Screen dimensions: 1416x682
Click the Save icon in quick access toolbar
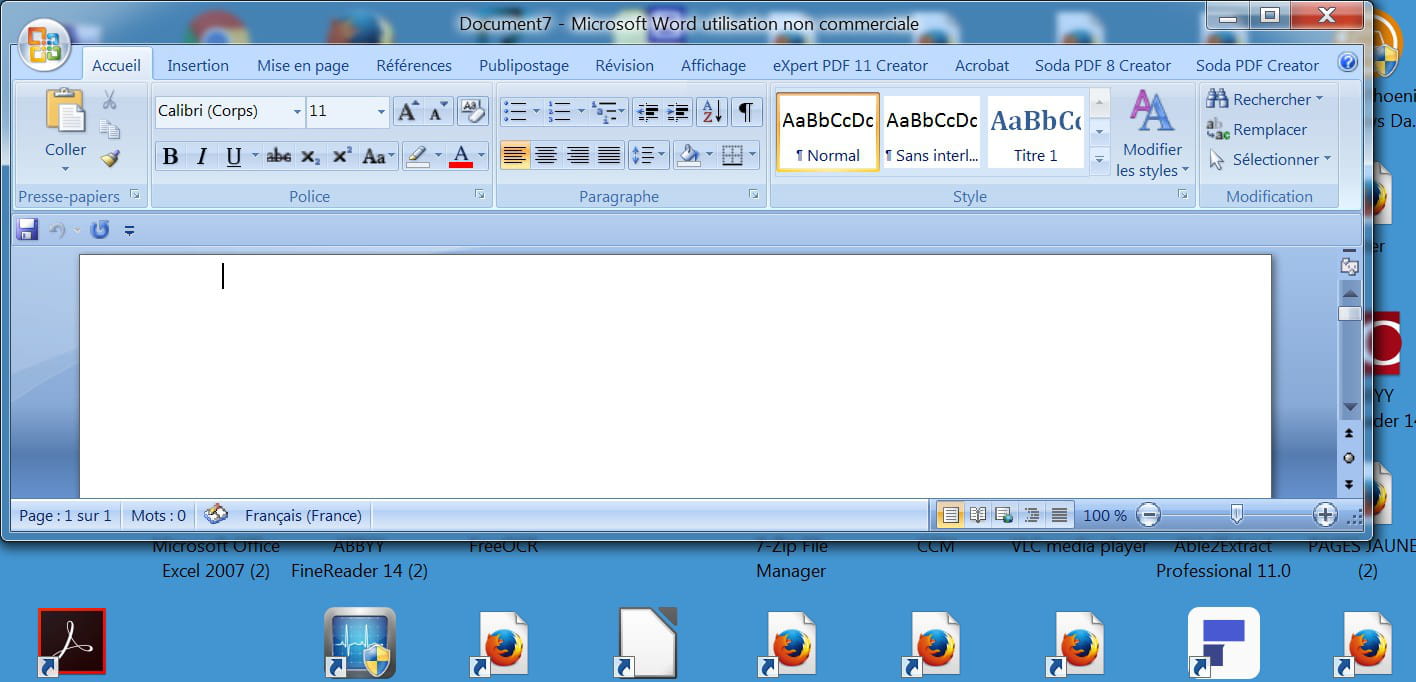point(28,230)
